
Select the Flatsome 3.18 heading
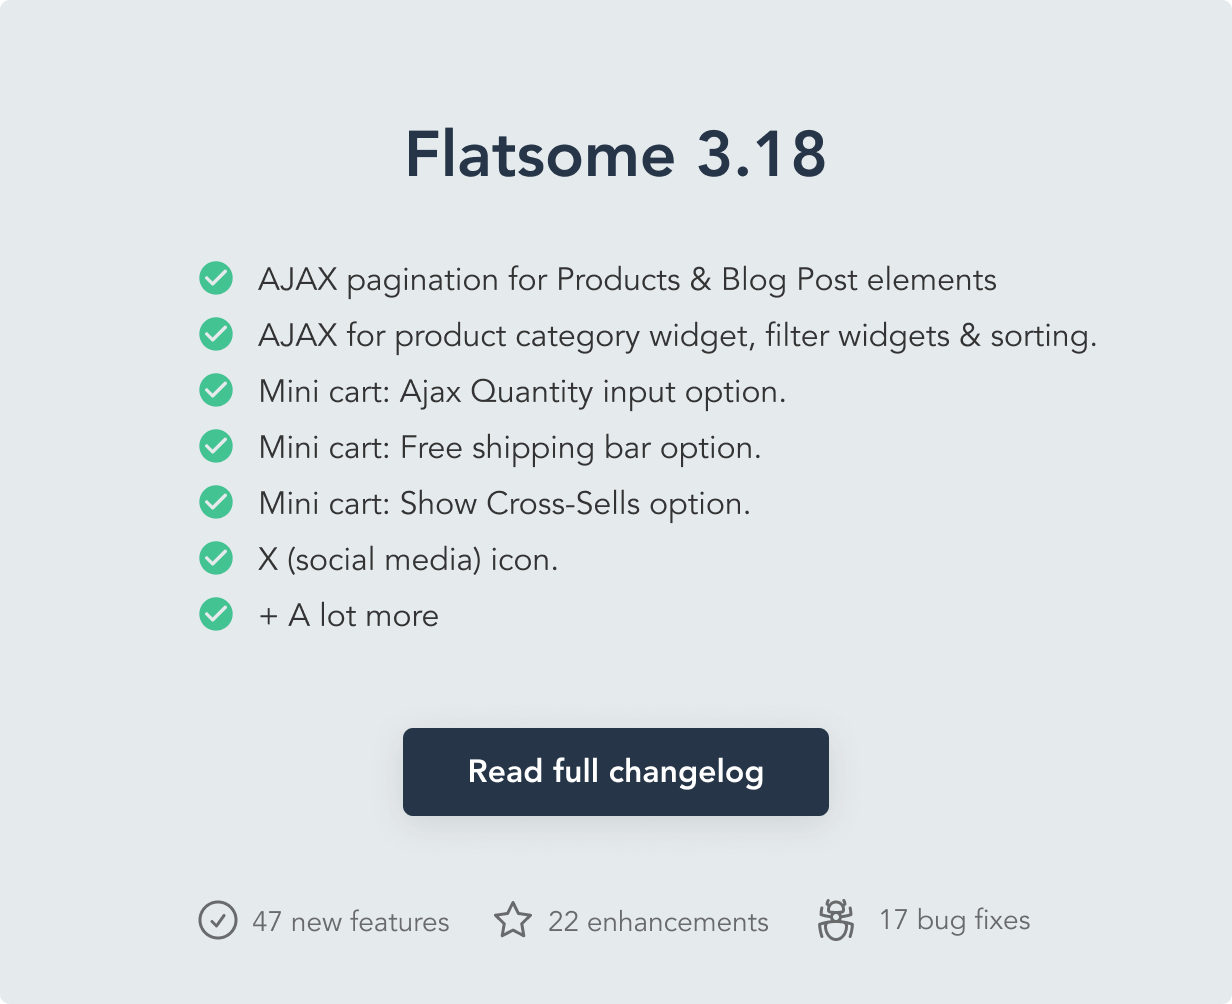pos(615,155)
